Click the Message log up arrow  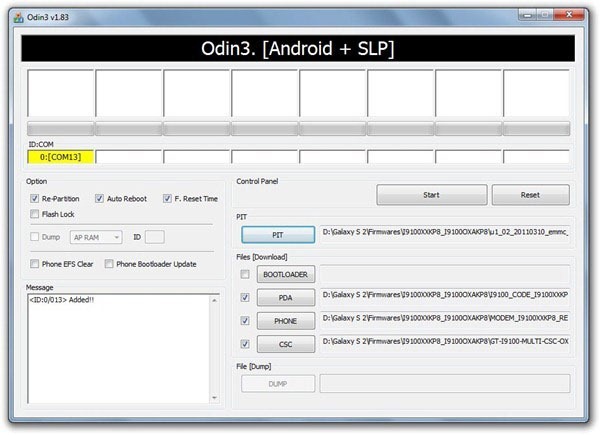click(214, 300)
